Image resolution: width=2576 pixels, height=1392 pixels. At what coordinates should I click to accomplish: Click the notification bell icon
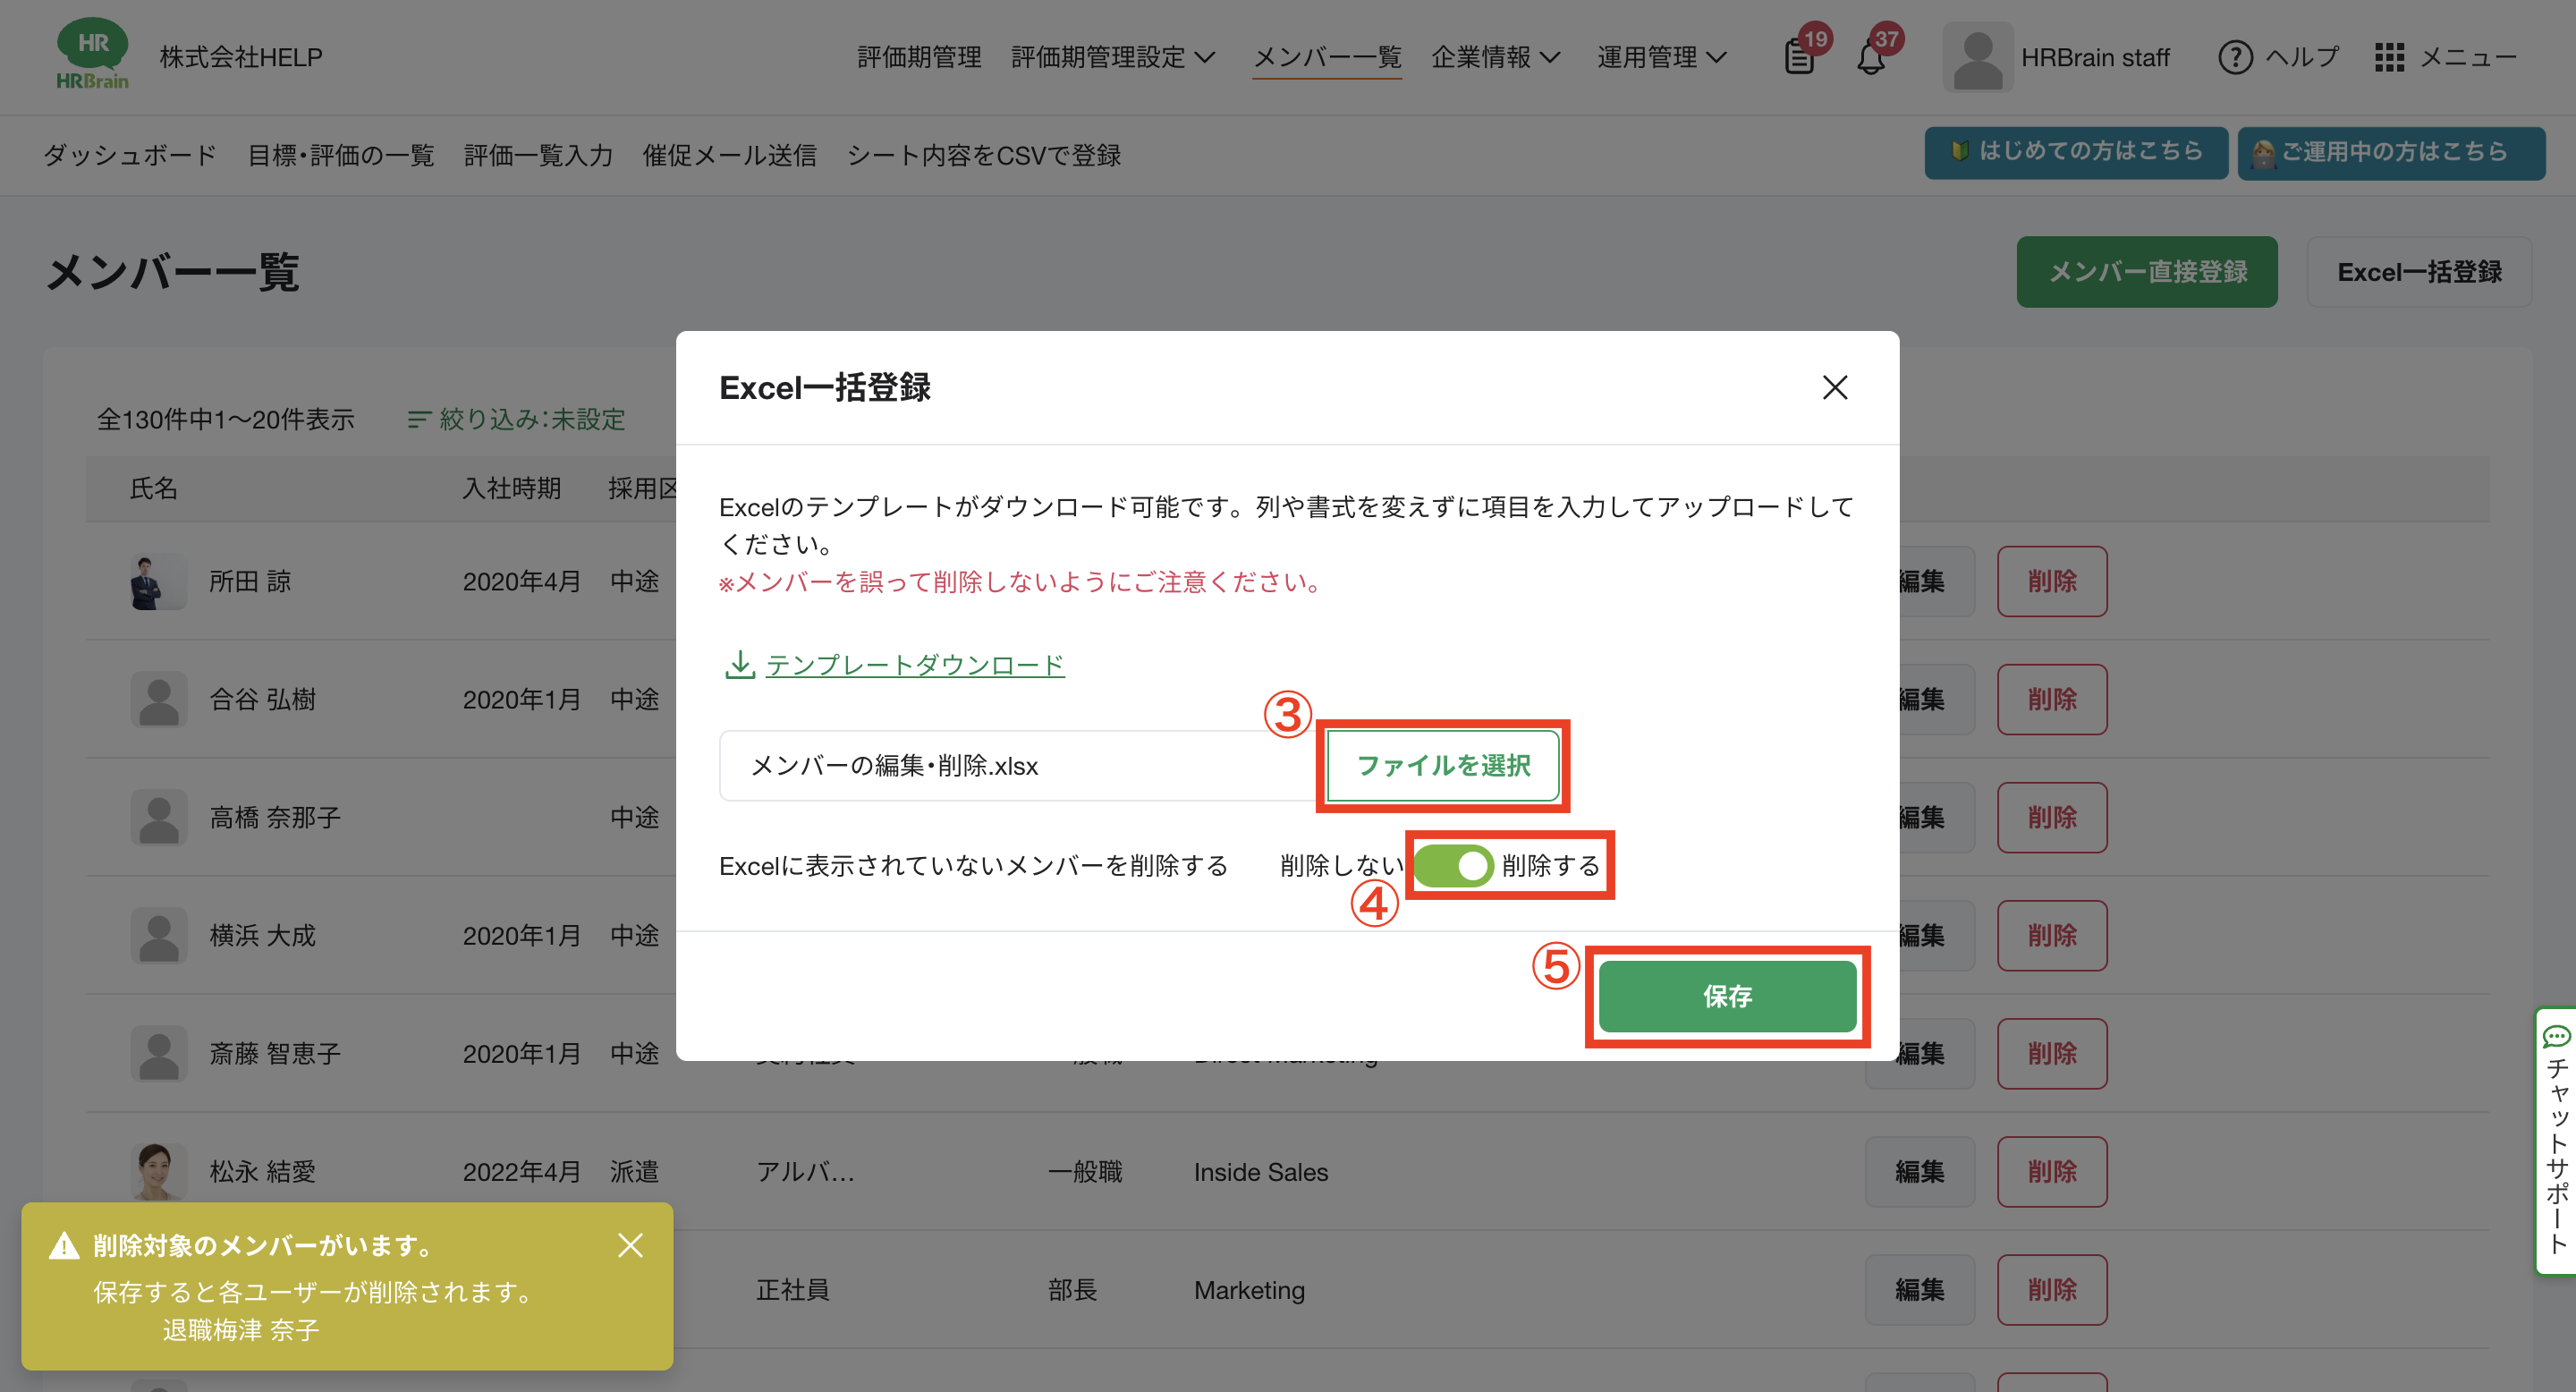[1870, 59]
